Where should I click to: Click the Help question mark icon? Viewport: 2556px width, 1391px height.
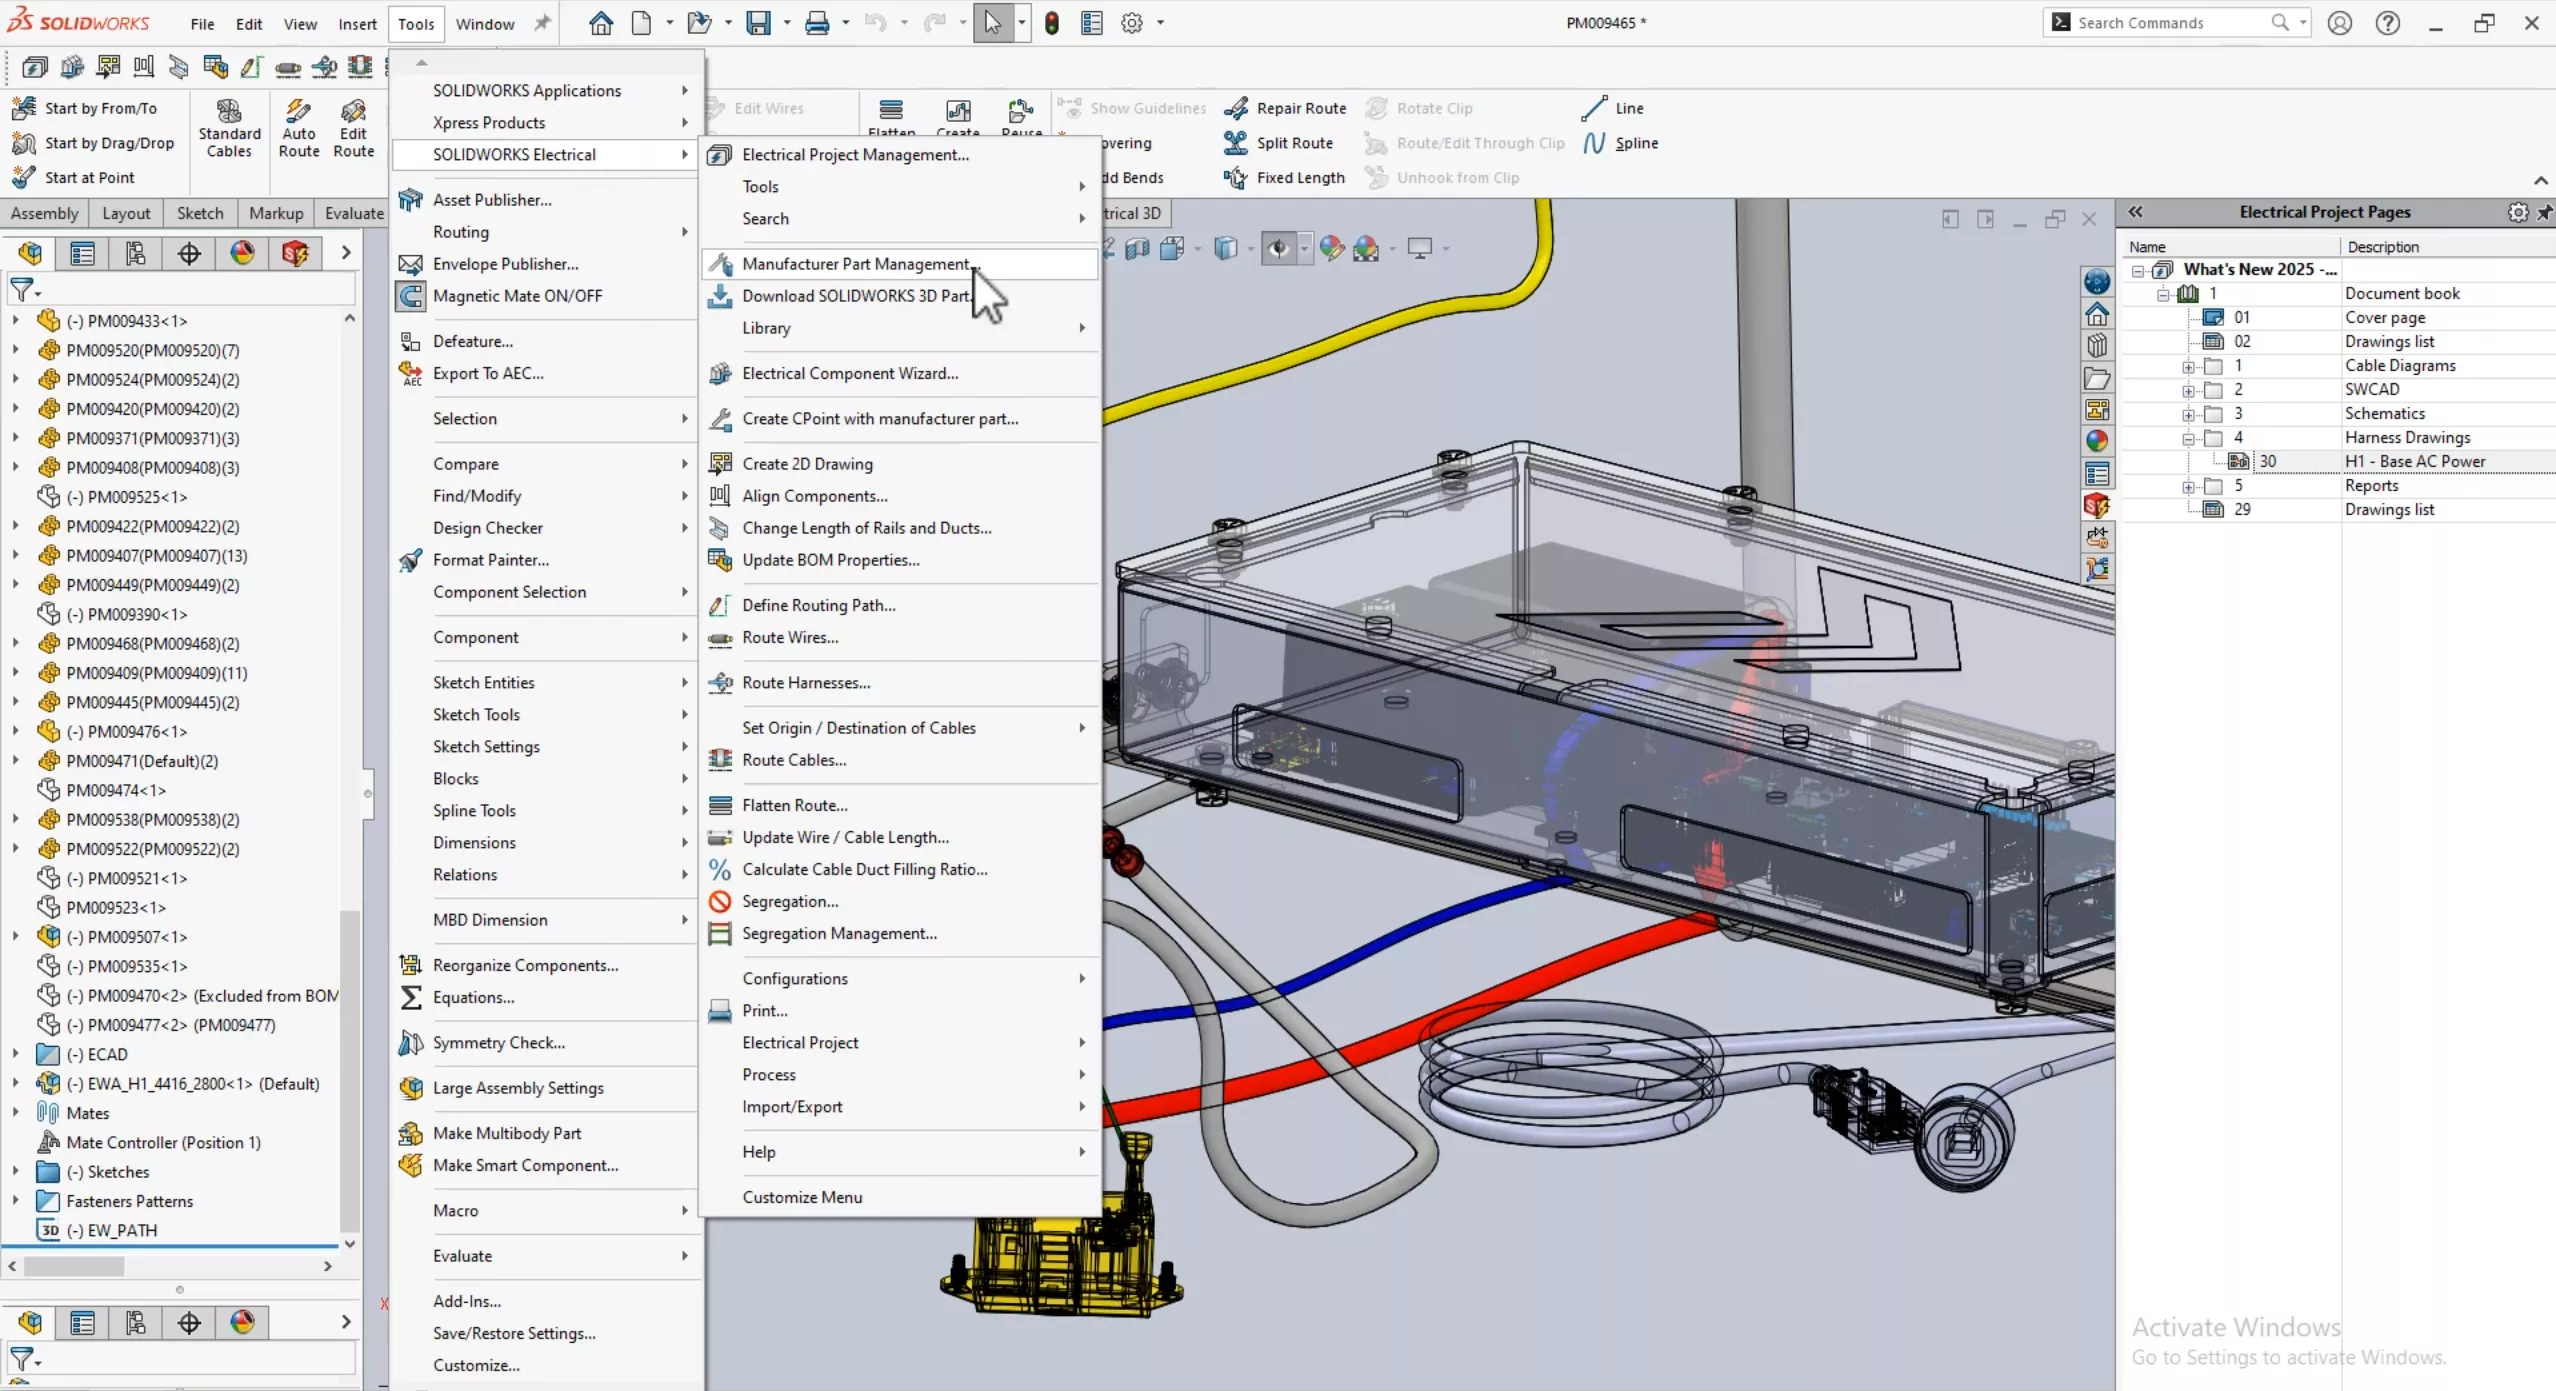(2387, 23)
